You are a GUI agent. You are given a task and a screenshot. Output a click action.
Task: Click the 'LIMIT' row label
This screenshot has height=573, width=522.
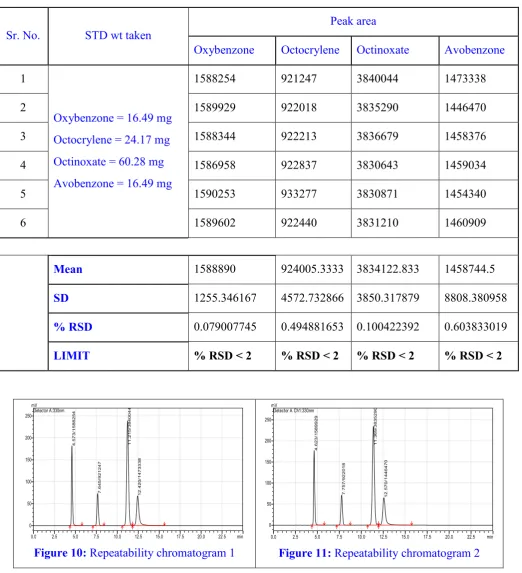71,356
